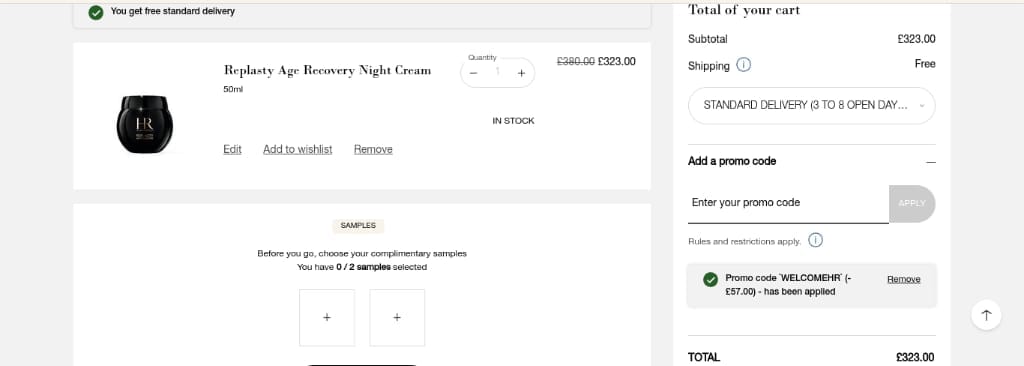Click the promo code input field
The image size is (1024, 366).
(788, 203)
